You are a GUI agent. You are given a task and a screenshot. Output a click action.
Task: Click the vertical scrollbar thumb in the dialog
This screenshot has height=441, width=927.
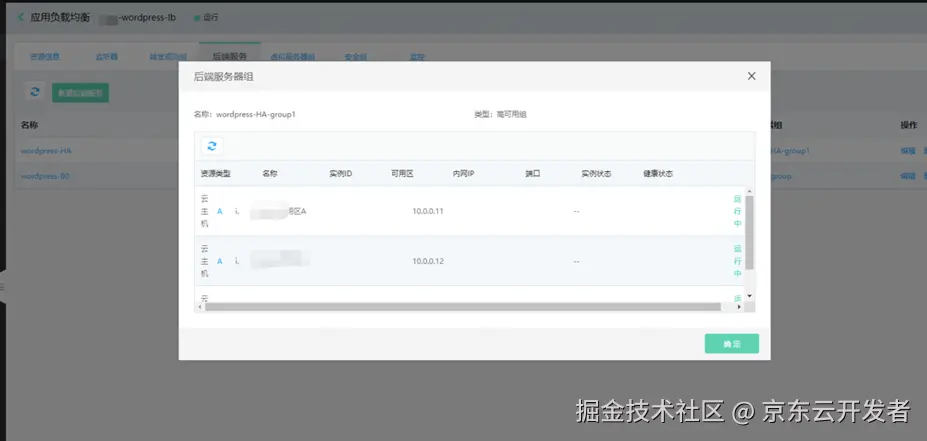pos(749,232)
